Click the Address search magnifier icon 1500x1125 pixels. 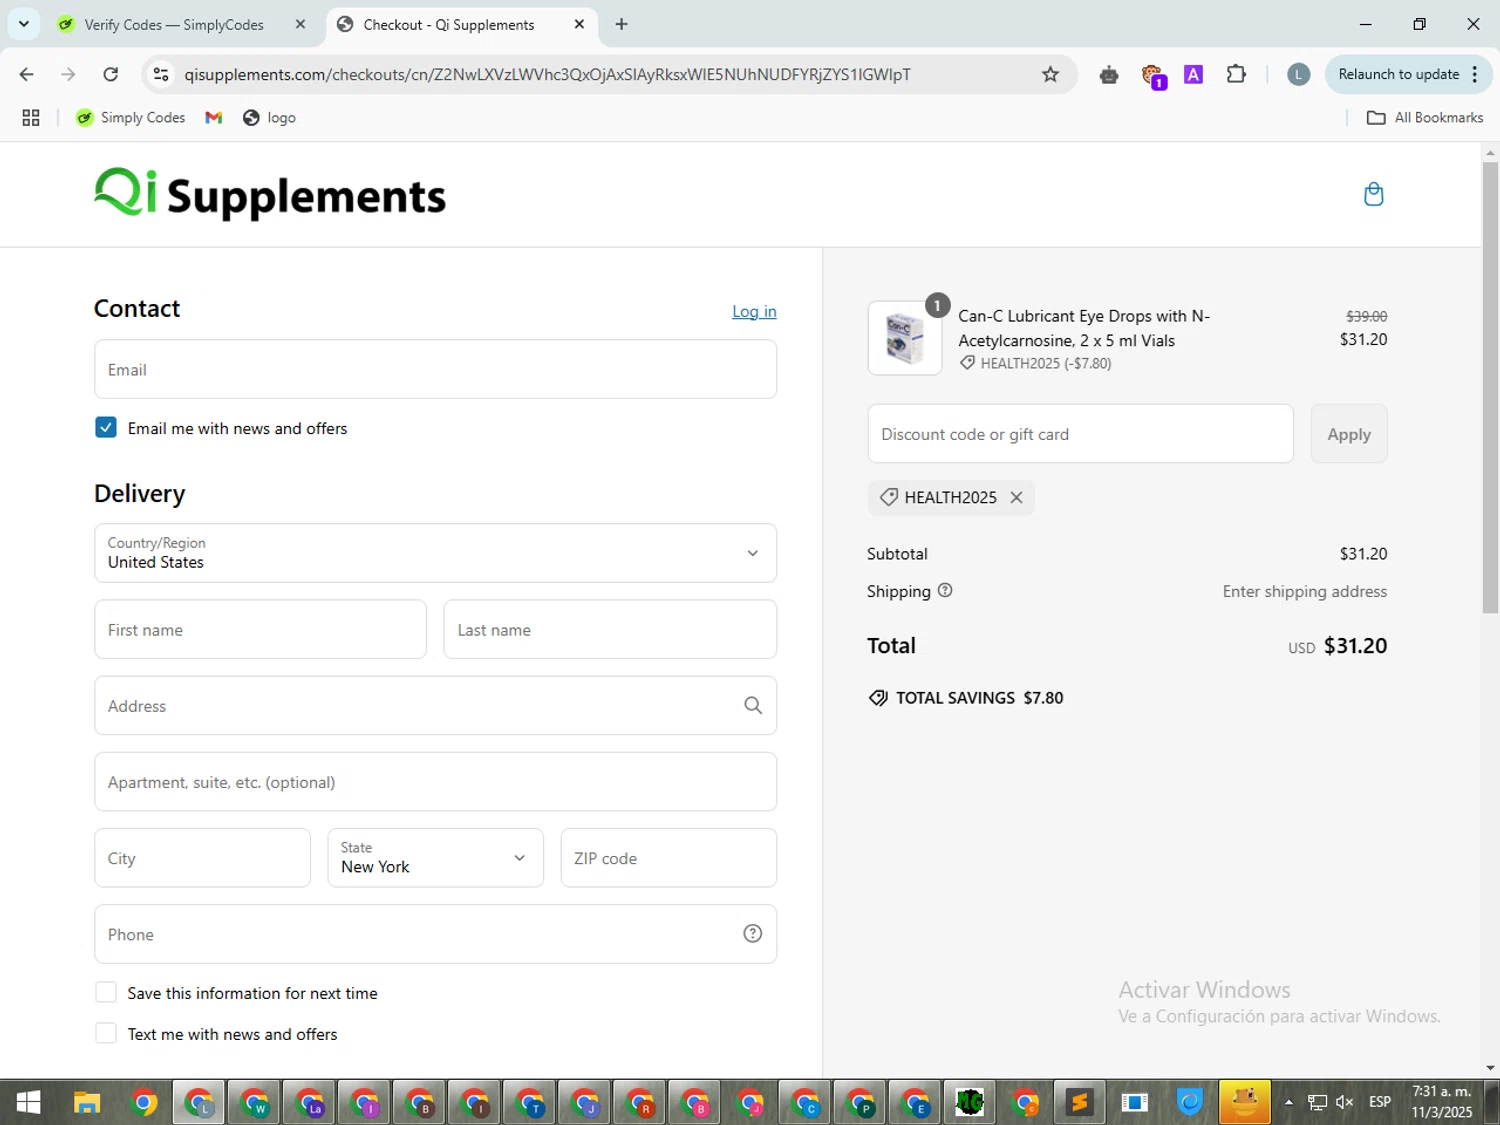pos(753,706)
